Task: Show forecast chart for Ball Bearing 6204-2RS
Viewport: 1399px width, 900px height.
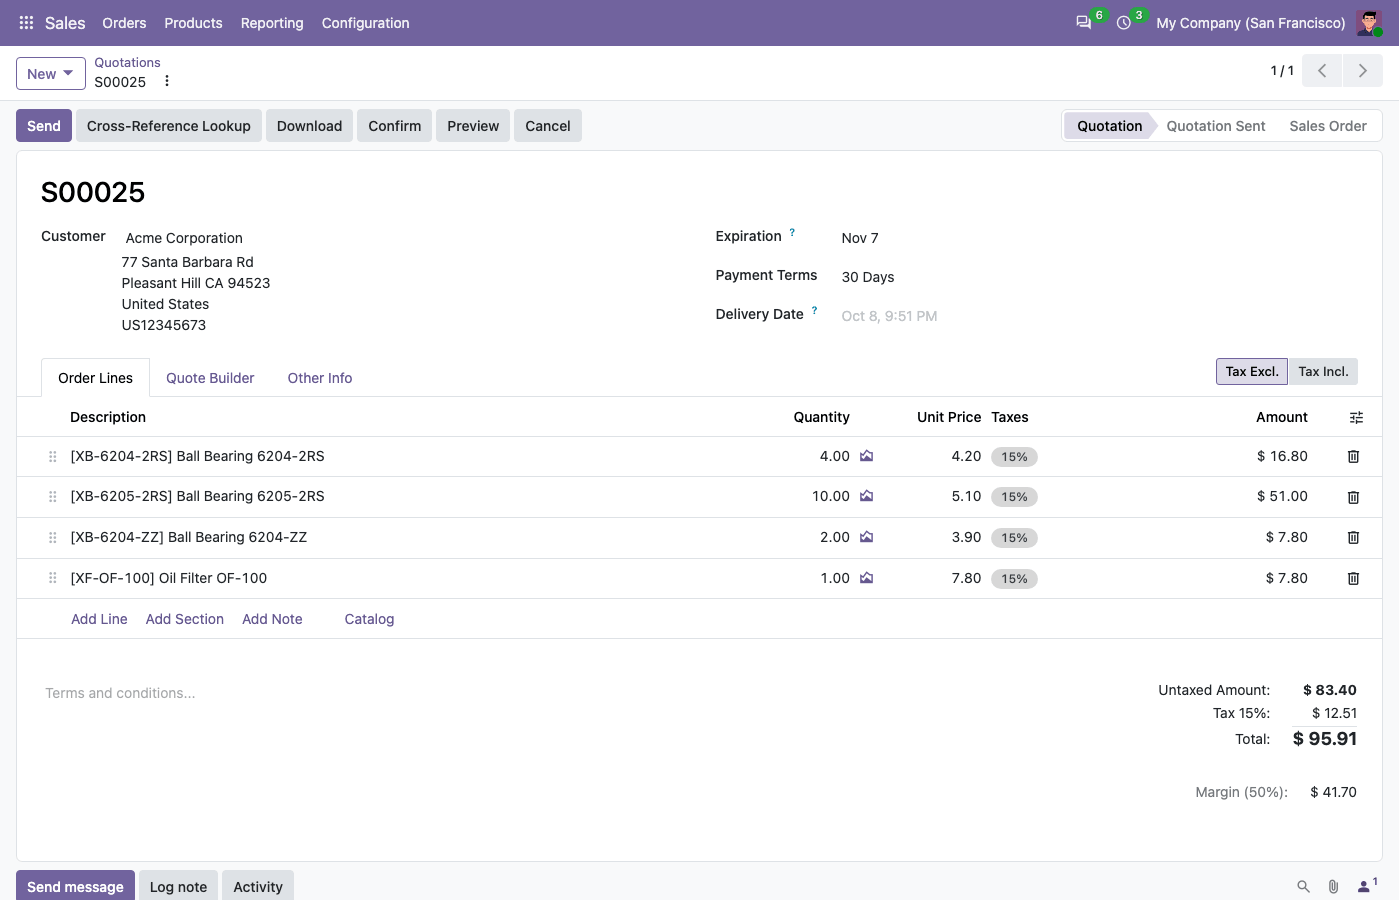Action: point(867,456)
